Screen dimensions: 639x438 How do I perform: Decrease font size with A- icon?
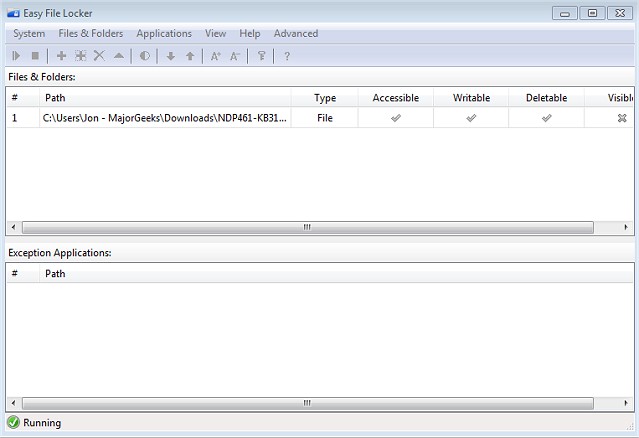point(235,56)
